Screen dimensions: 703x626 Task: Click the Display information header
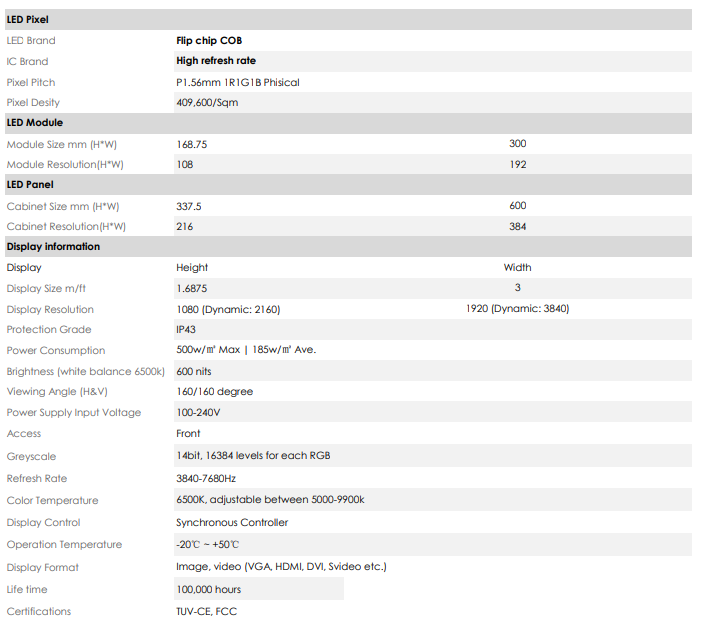tap(348, 247)
